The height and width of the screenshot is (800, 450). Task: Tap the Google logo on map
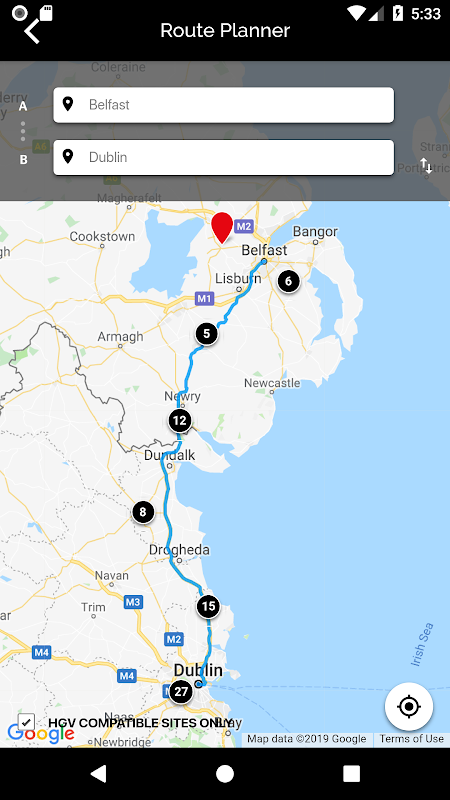point(41,734)
